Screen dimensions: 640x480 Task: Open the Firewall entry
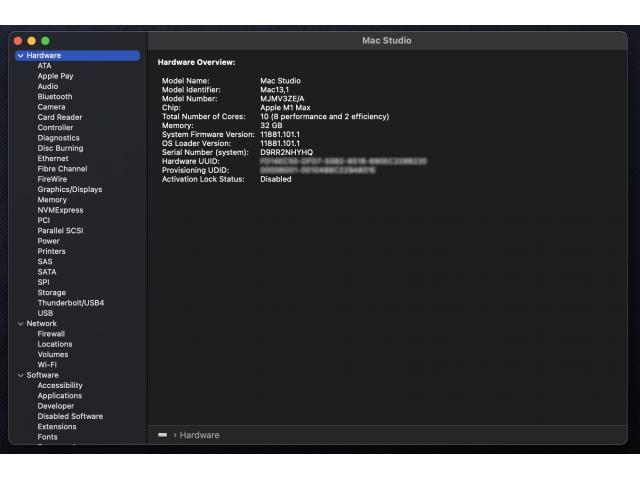point(51,334)
